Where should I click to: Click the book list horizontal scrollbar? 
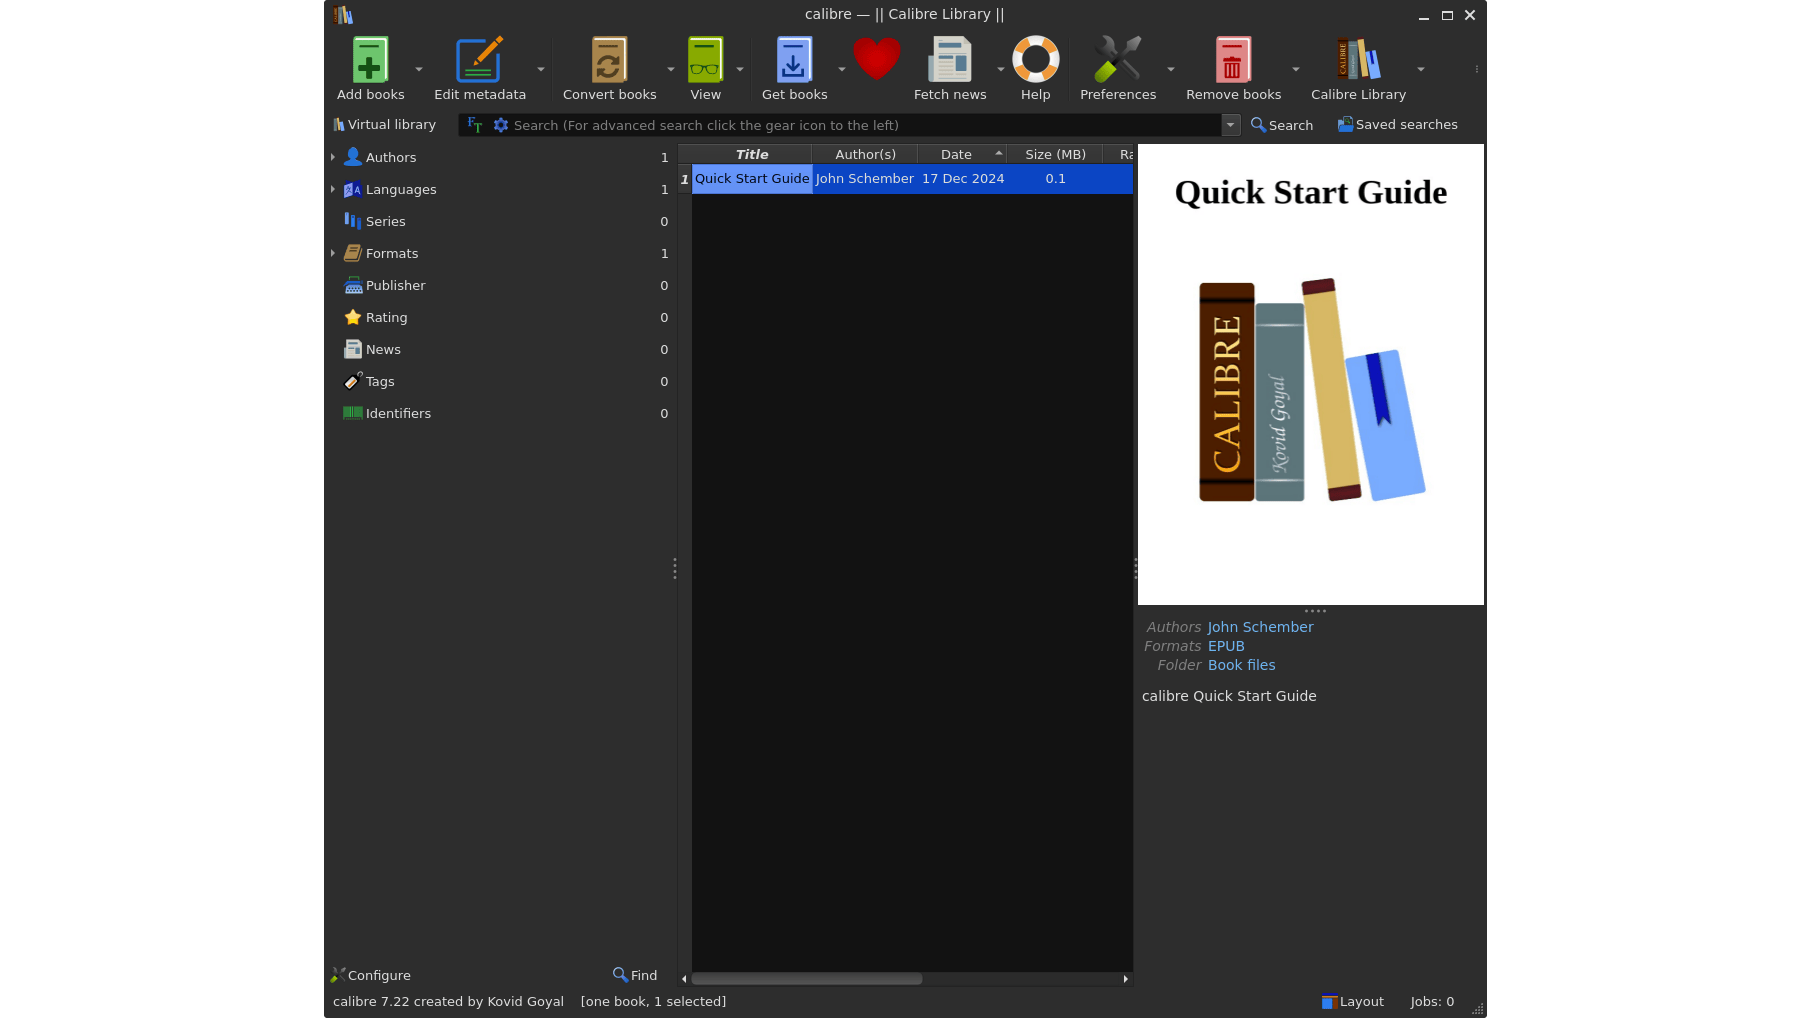807,979
